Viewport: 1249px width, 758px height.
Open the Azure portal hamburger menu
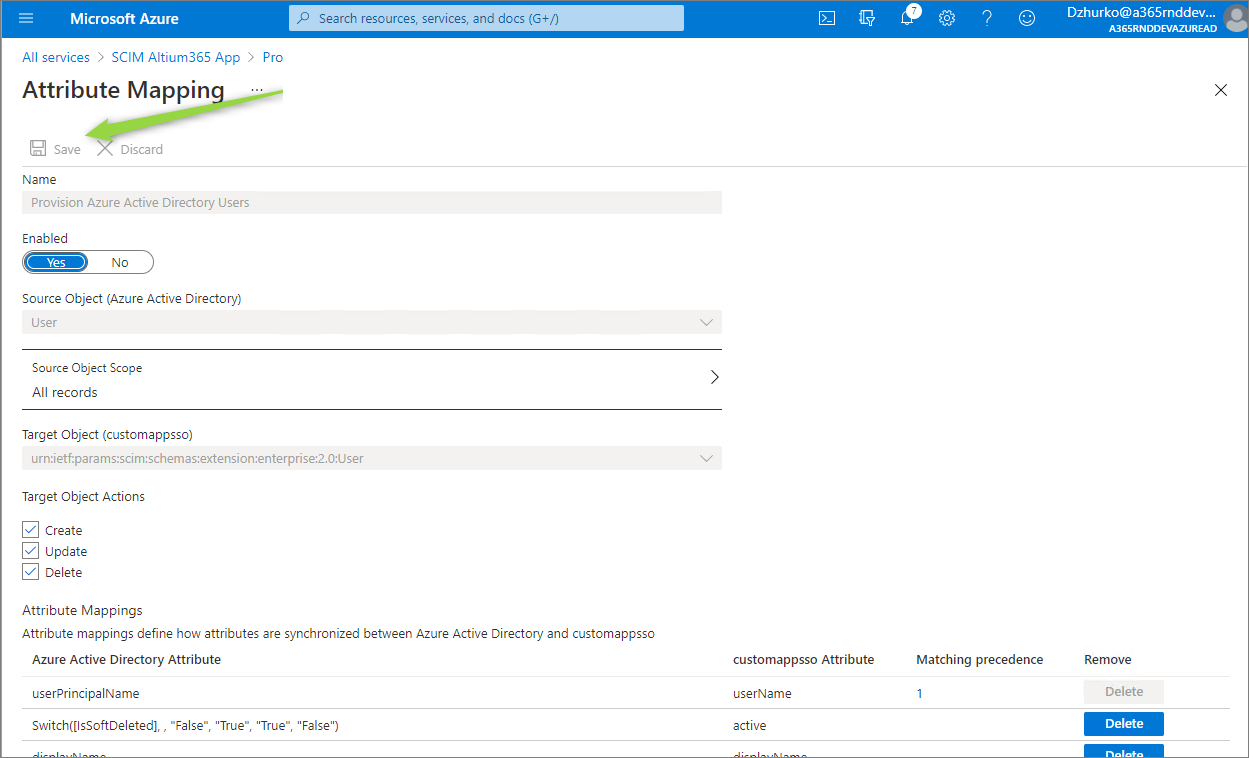(x=26, y=18)
